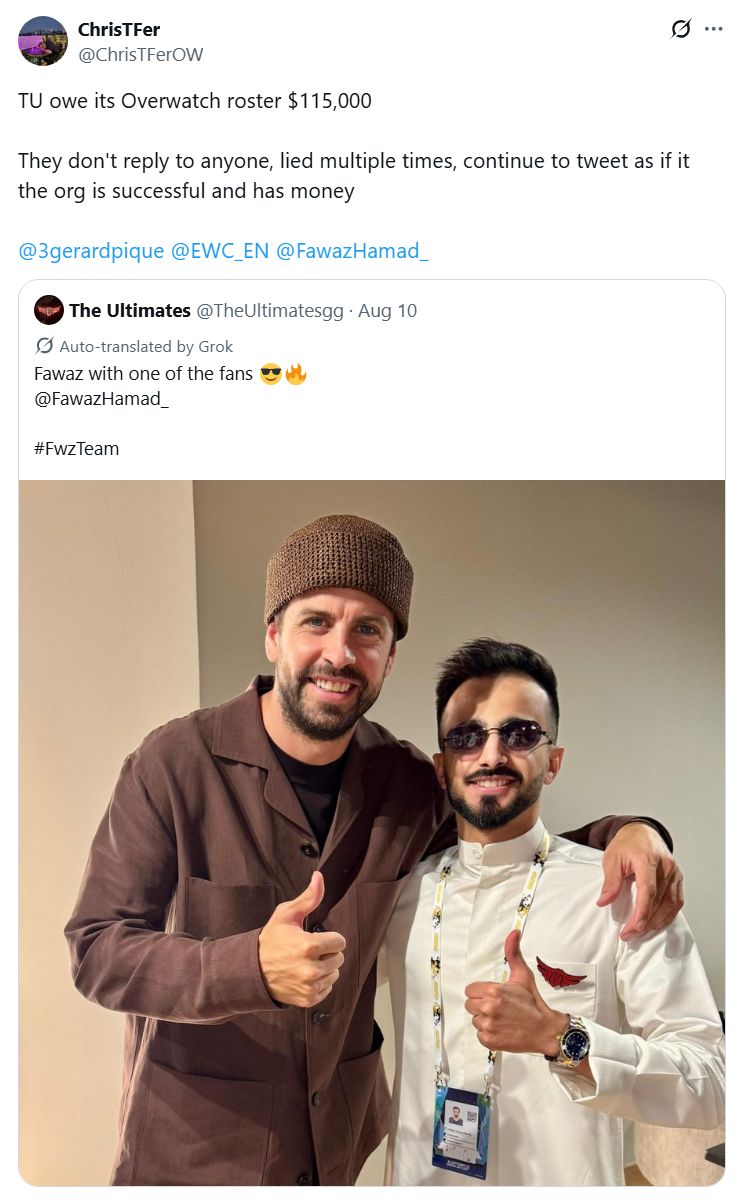Click 'Fawaz with one of the fans' text
Screen dimensions: 741x1203
click(144, 375)
